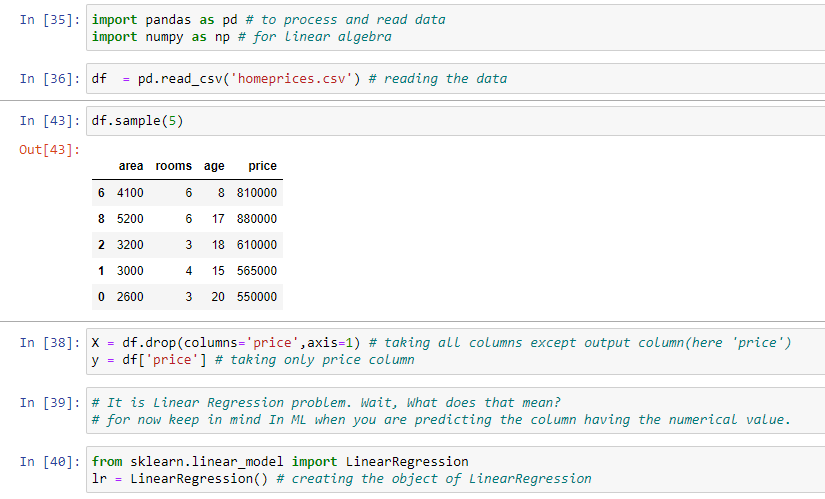Viewport: 825px width, 499px height.
Task: Click the comment cell In [39]
Action: point(456,411)
